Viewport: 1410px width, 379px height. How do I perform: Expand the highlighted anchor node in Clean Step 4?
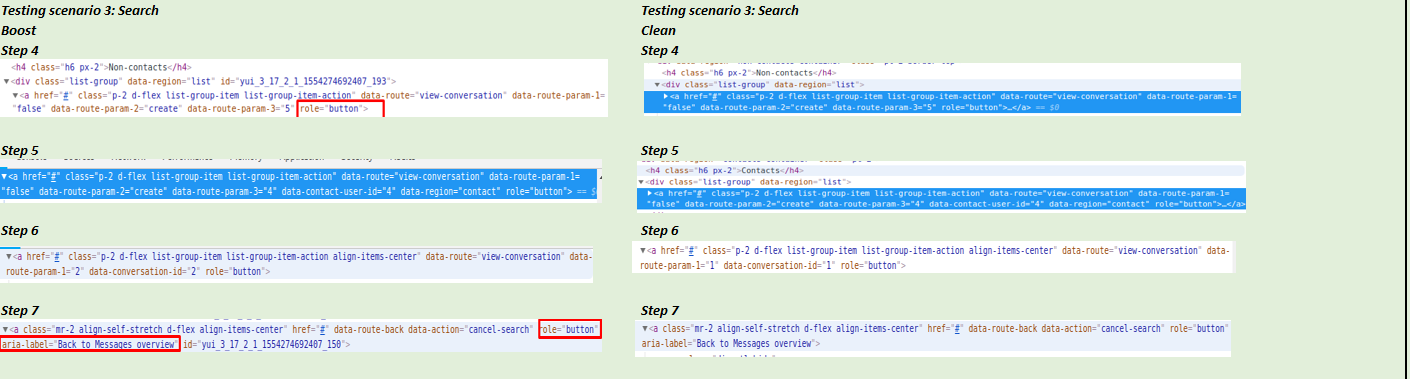pyautogui.click(x=666, y=97)
